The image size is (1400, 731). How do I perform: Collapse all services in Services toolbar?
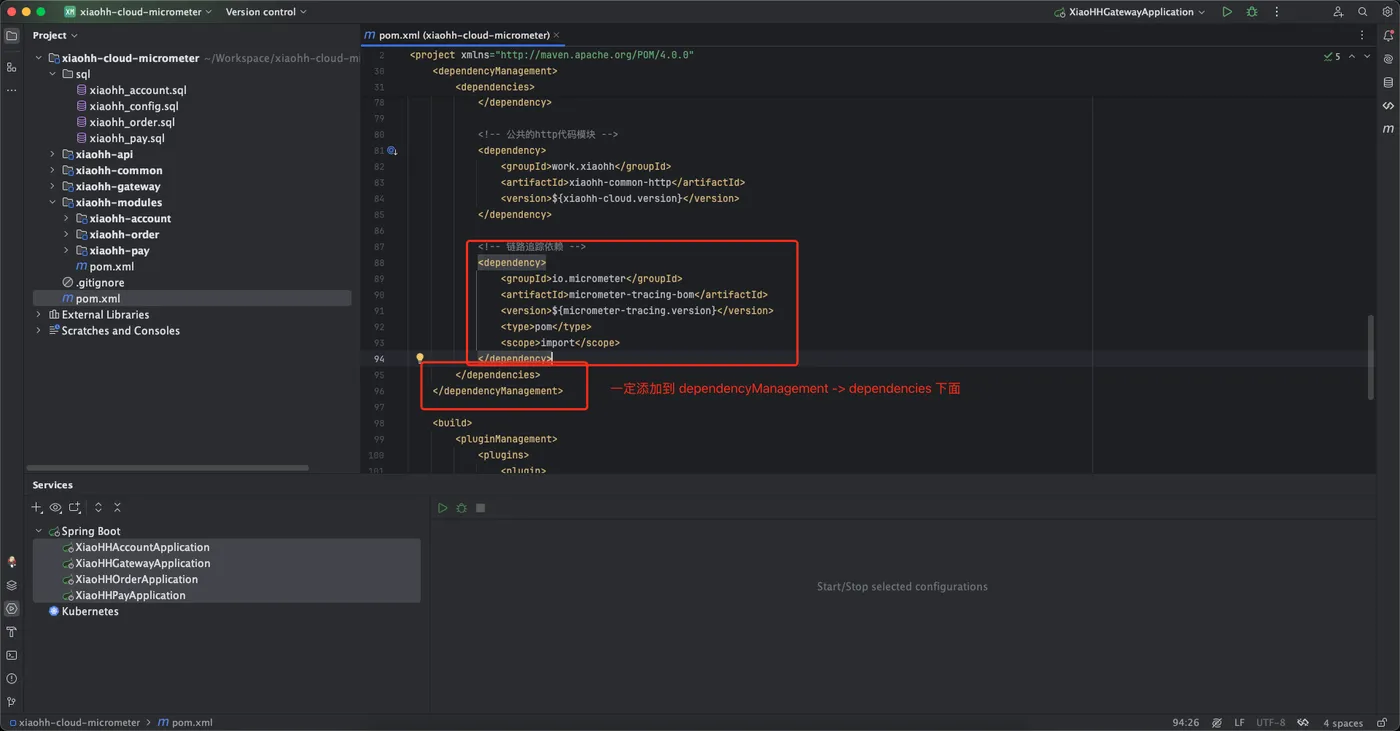coord(117,508)
